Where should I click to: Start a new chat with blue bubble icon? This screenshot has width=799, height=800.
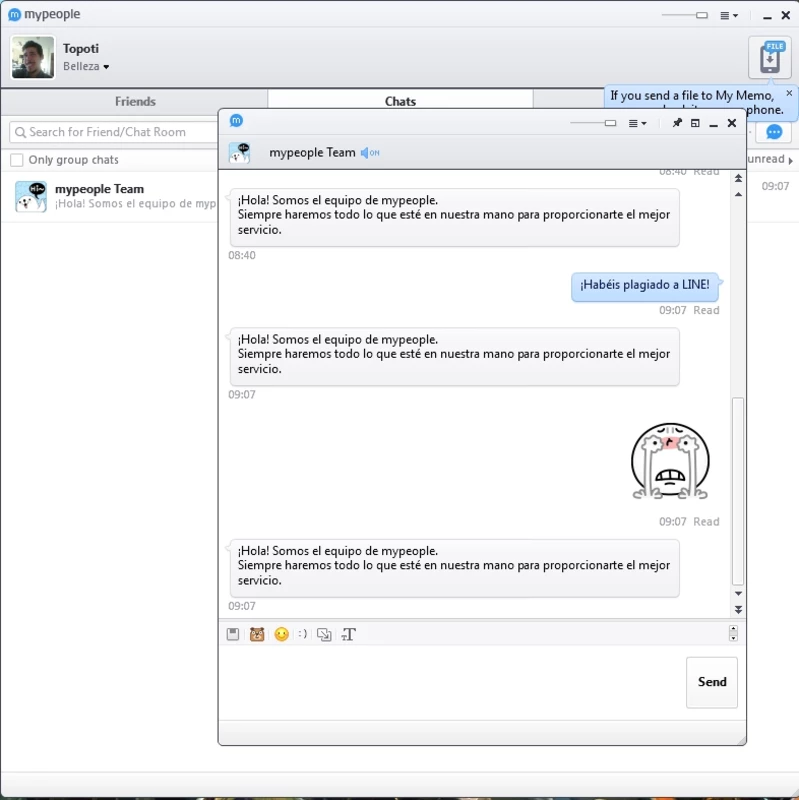[774, 132]
